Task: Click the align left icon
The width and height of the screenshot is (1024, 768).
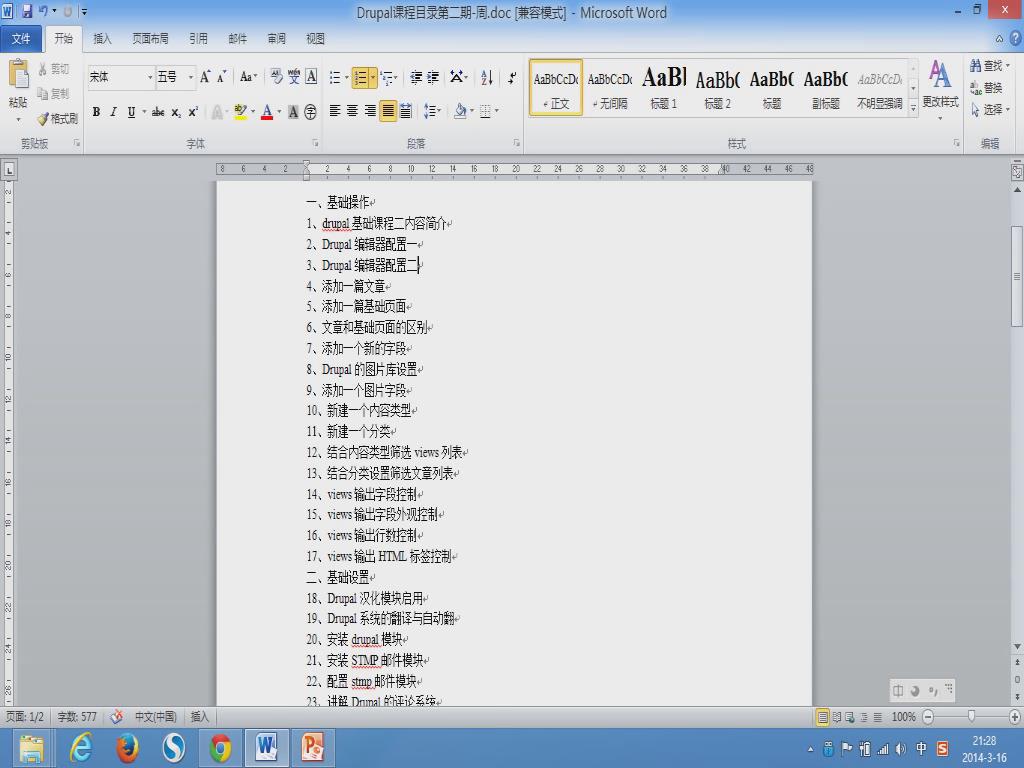Action: (x=335, y=111)
